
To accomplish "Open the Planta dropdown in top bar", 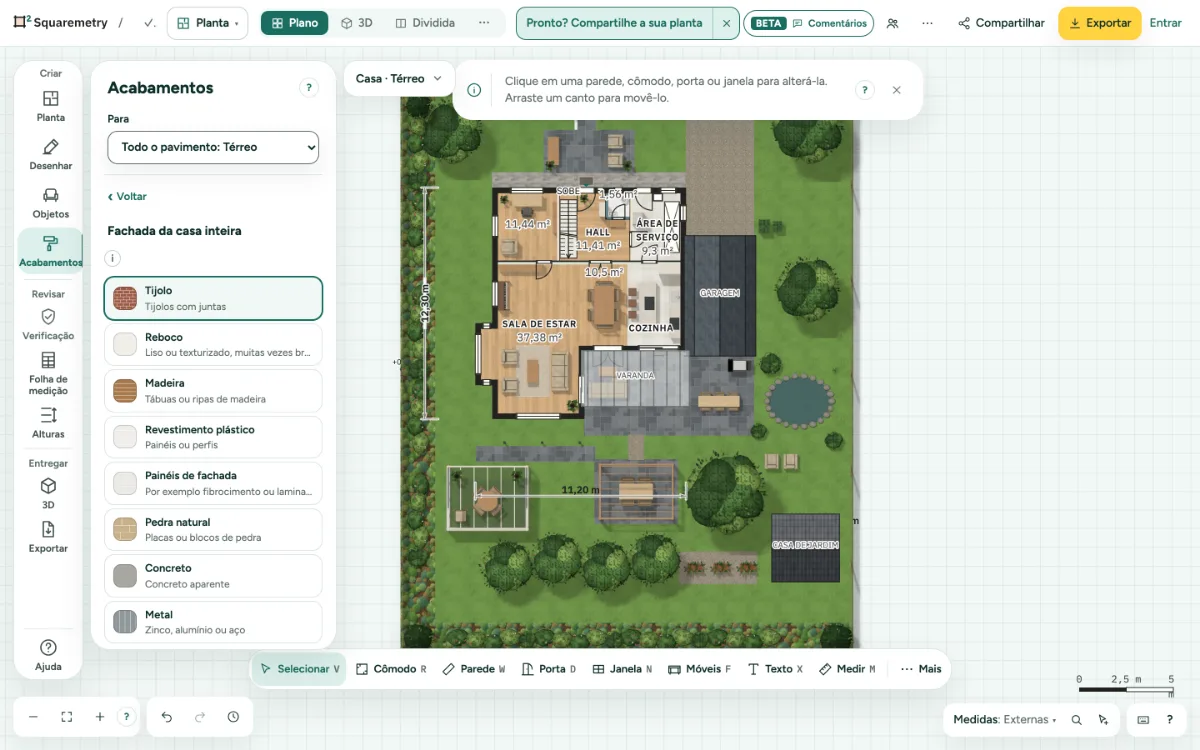I will [x=208, y=23].
